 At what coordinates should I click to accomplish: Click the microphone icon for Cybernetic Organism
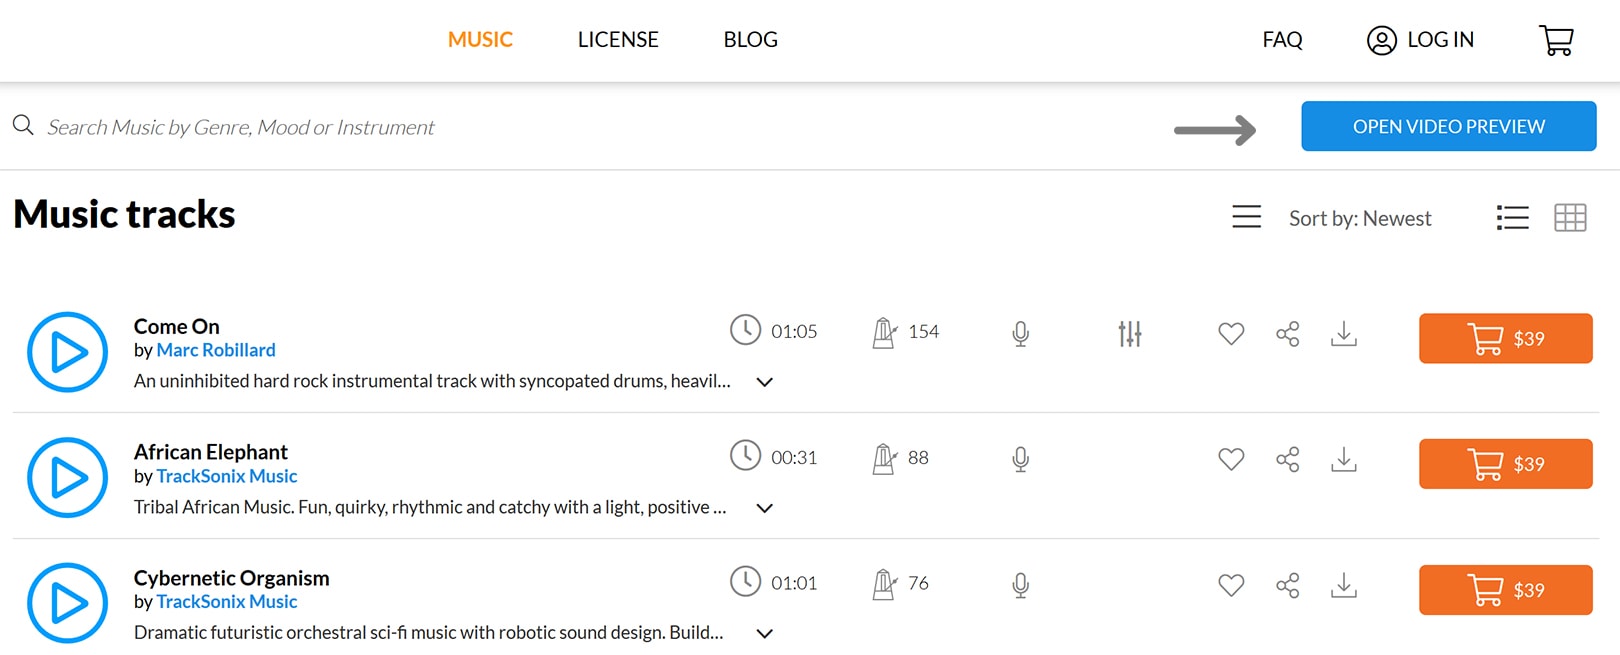point(1020,585)
